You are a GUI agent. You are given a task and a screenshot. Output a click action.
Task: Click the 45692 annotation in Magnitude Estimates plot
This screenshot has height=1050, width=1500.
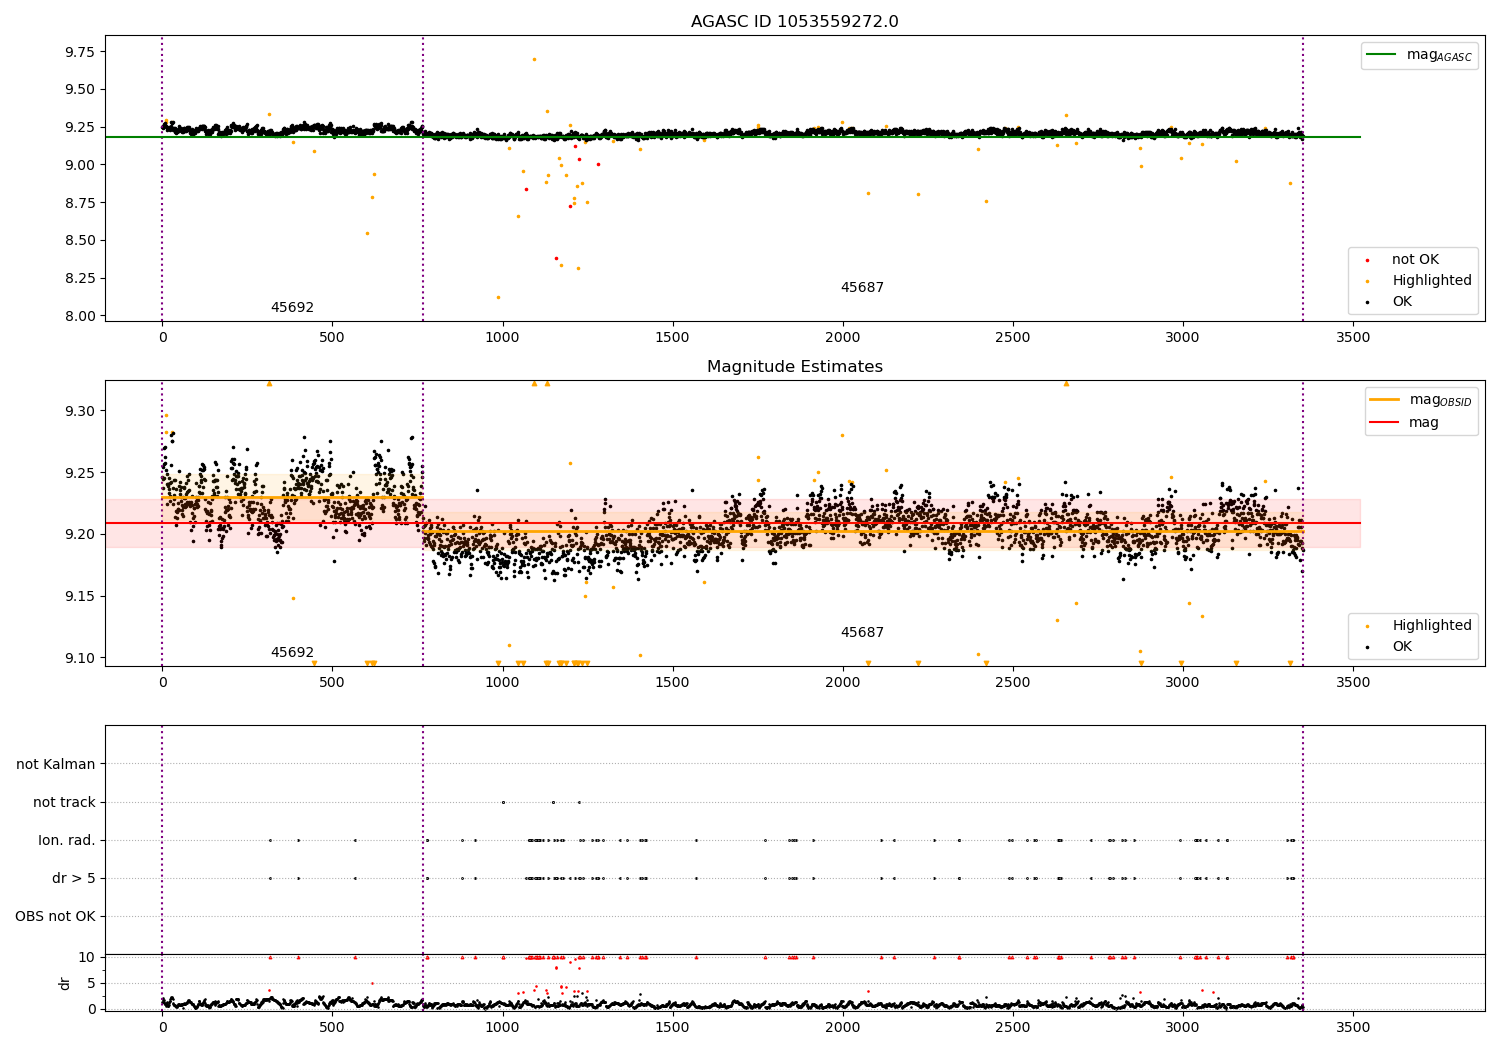click(292, 653)
